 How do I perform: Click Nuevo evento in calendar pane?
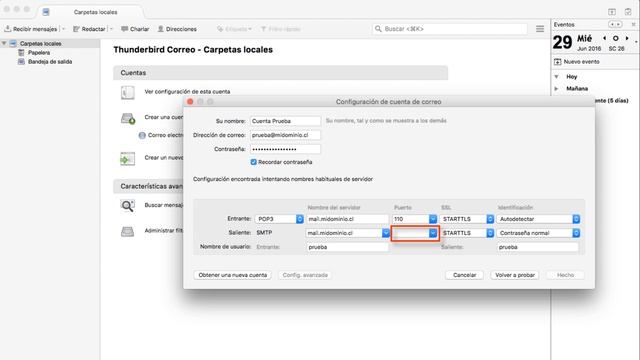pyautogui.click(x=577, y=62)
